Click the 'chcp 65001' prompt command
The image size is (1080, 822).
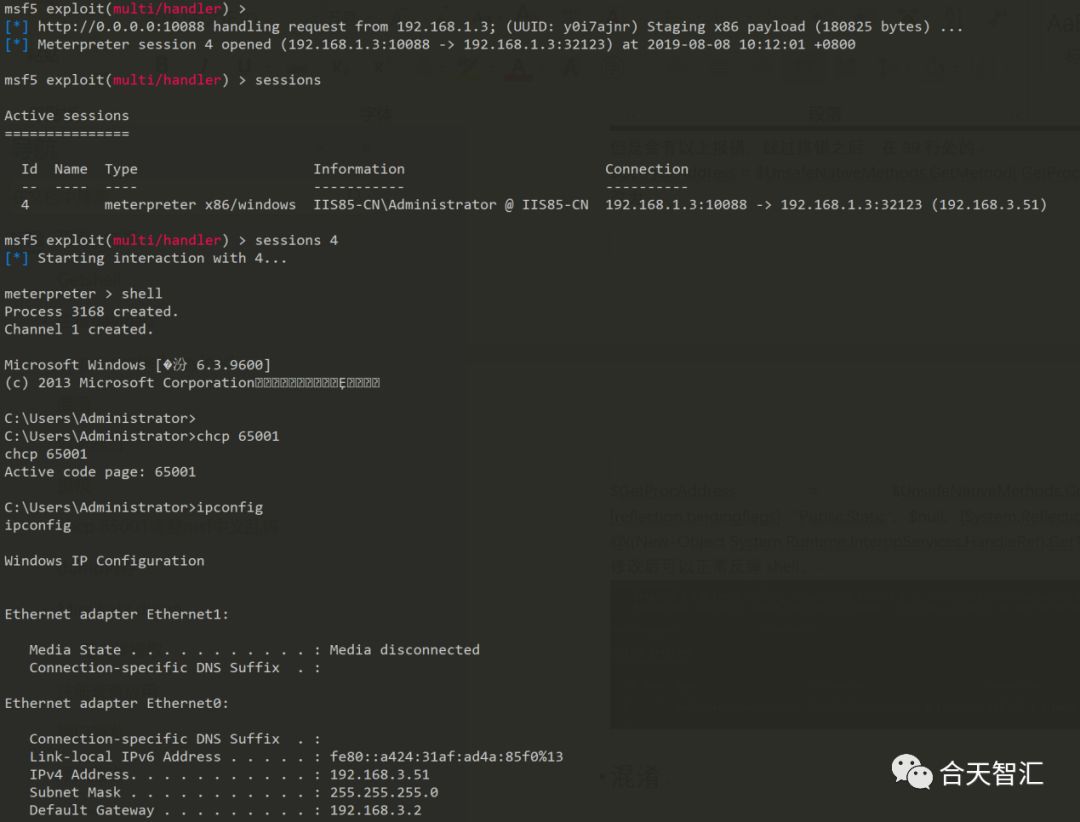[x=238, y=436]
